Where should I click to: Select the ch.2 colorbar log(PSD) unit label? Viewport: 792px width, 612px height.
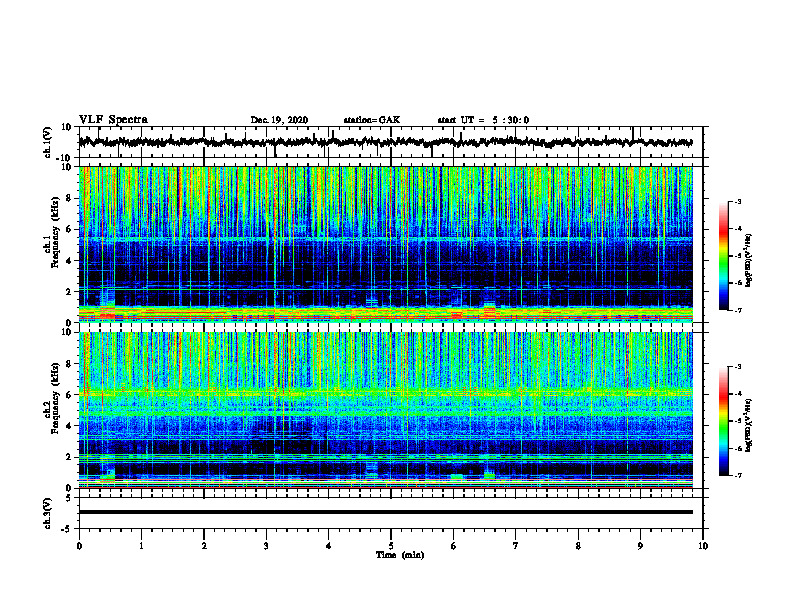[x=749, y=425]
